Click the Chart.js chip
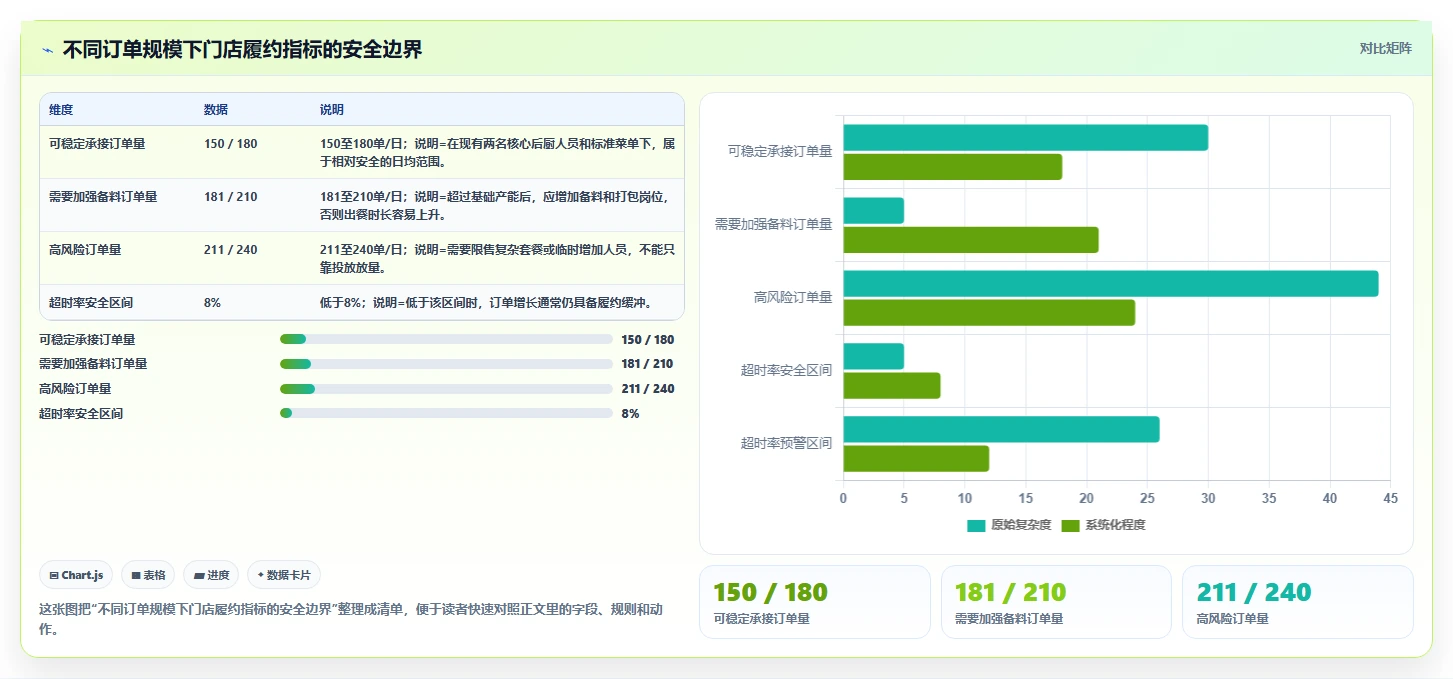Screen dimensions: 1453x679 click(x=76, y=575)
